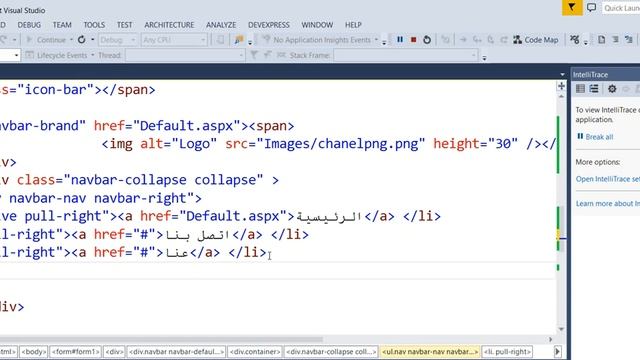Click the editor split window plus icon
The image size is (640, 360).
(x=561, y=86)
